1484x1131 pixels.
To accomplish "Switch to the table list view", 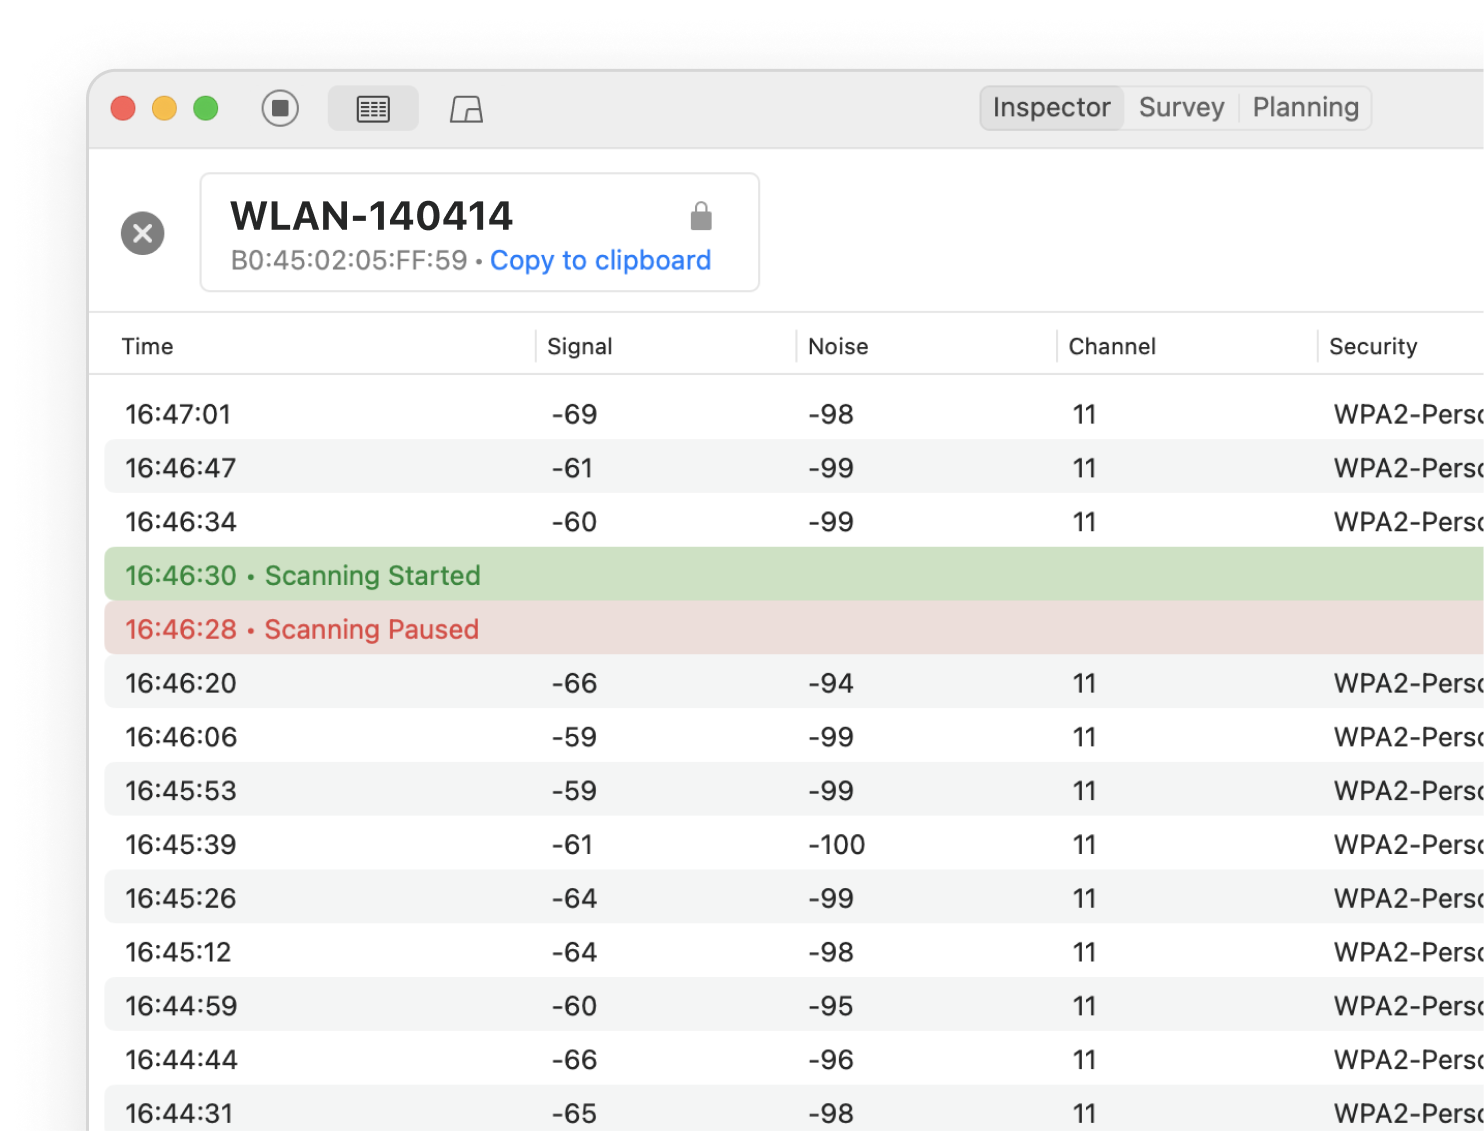I will pos(373,108).
